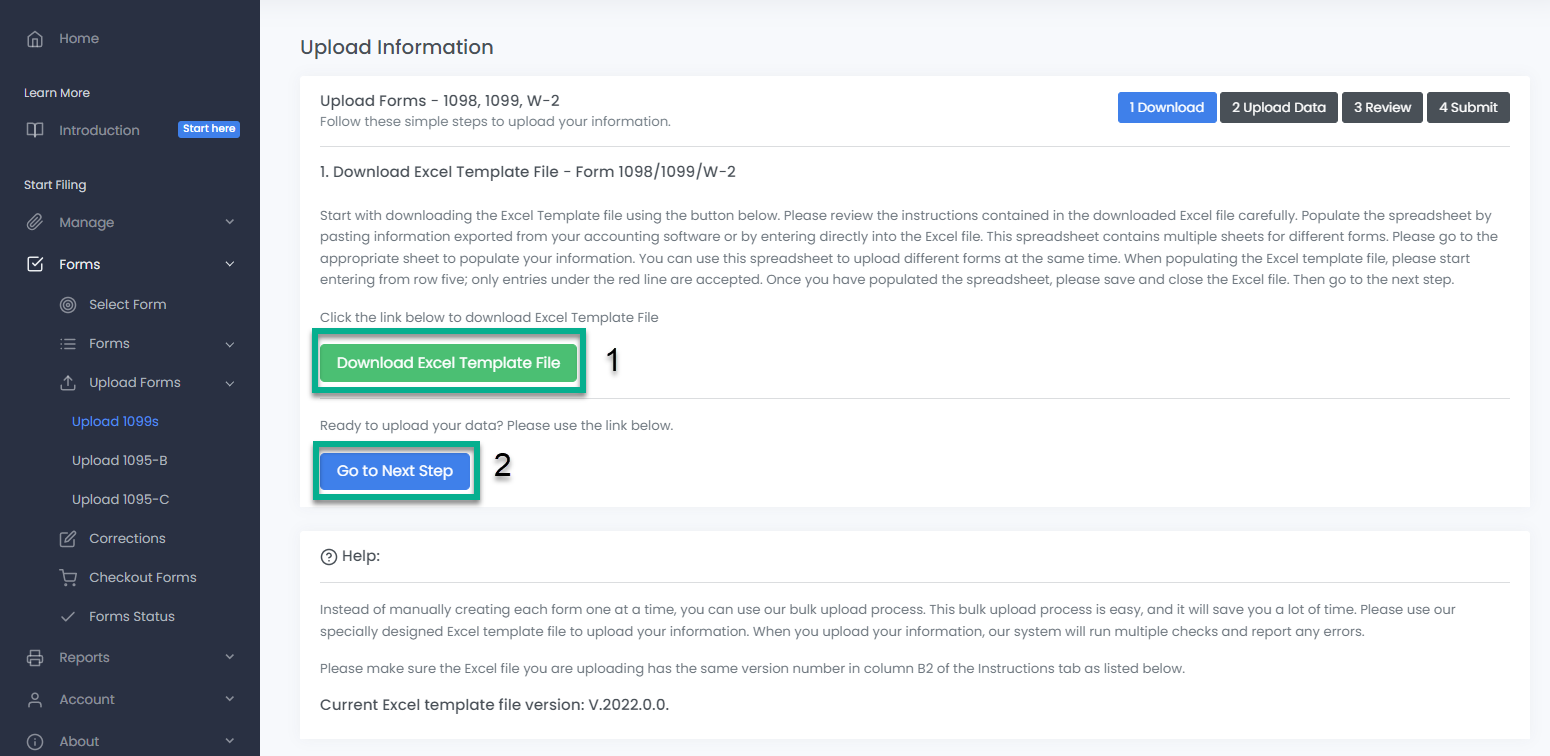
Task: Click the Corrections pencil icon
Action: pos(68,539)
